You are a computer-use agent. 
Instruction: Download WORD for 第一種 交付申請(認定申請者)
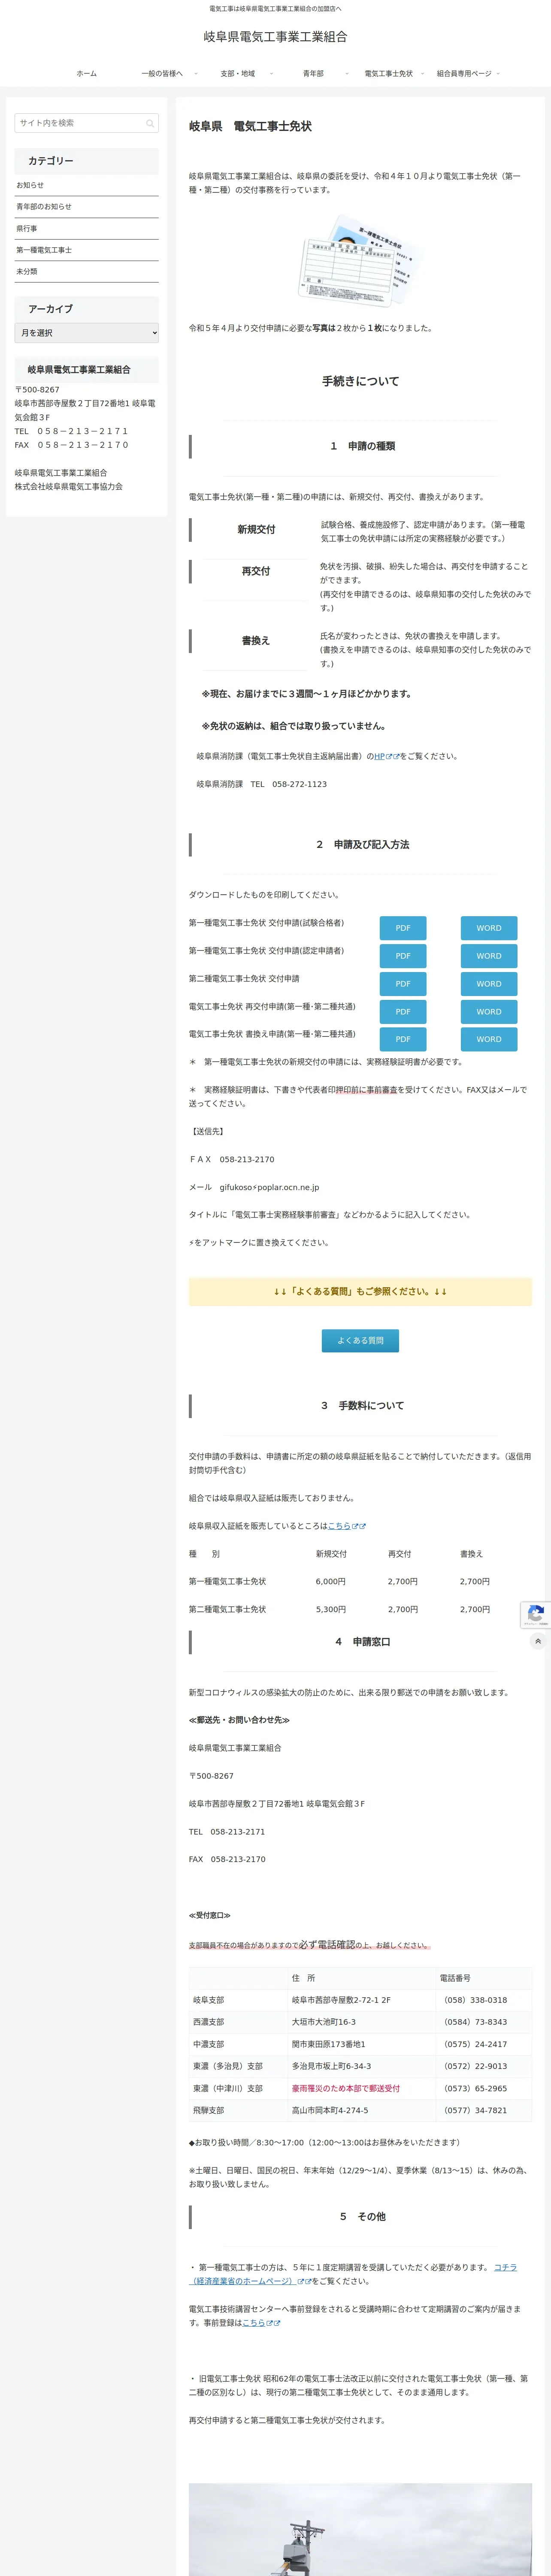(489, 956)
